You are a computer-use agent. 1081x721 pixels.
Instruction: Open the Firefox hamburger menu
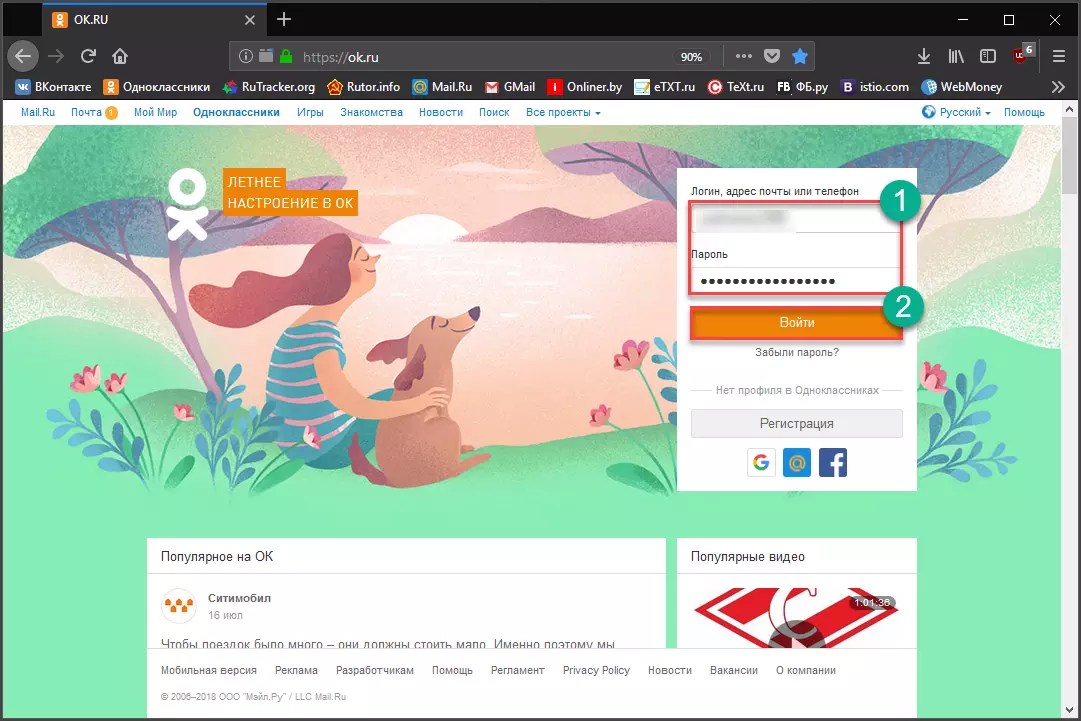[x=1059, y=57]
